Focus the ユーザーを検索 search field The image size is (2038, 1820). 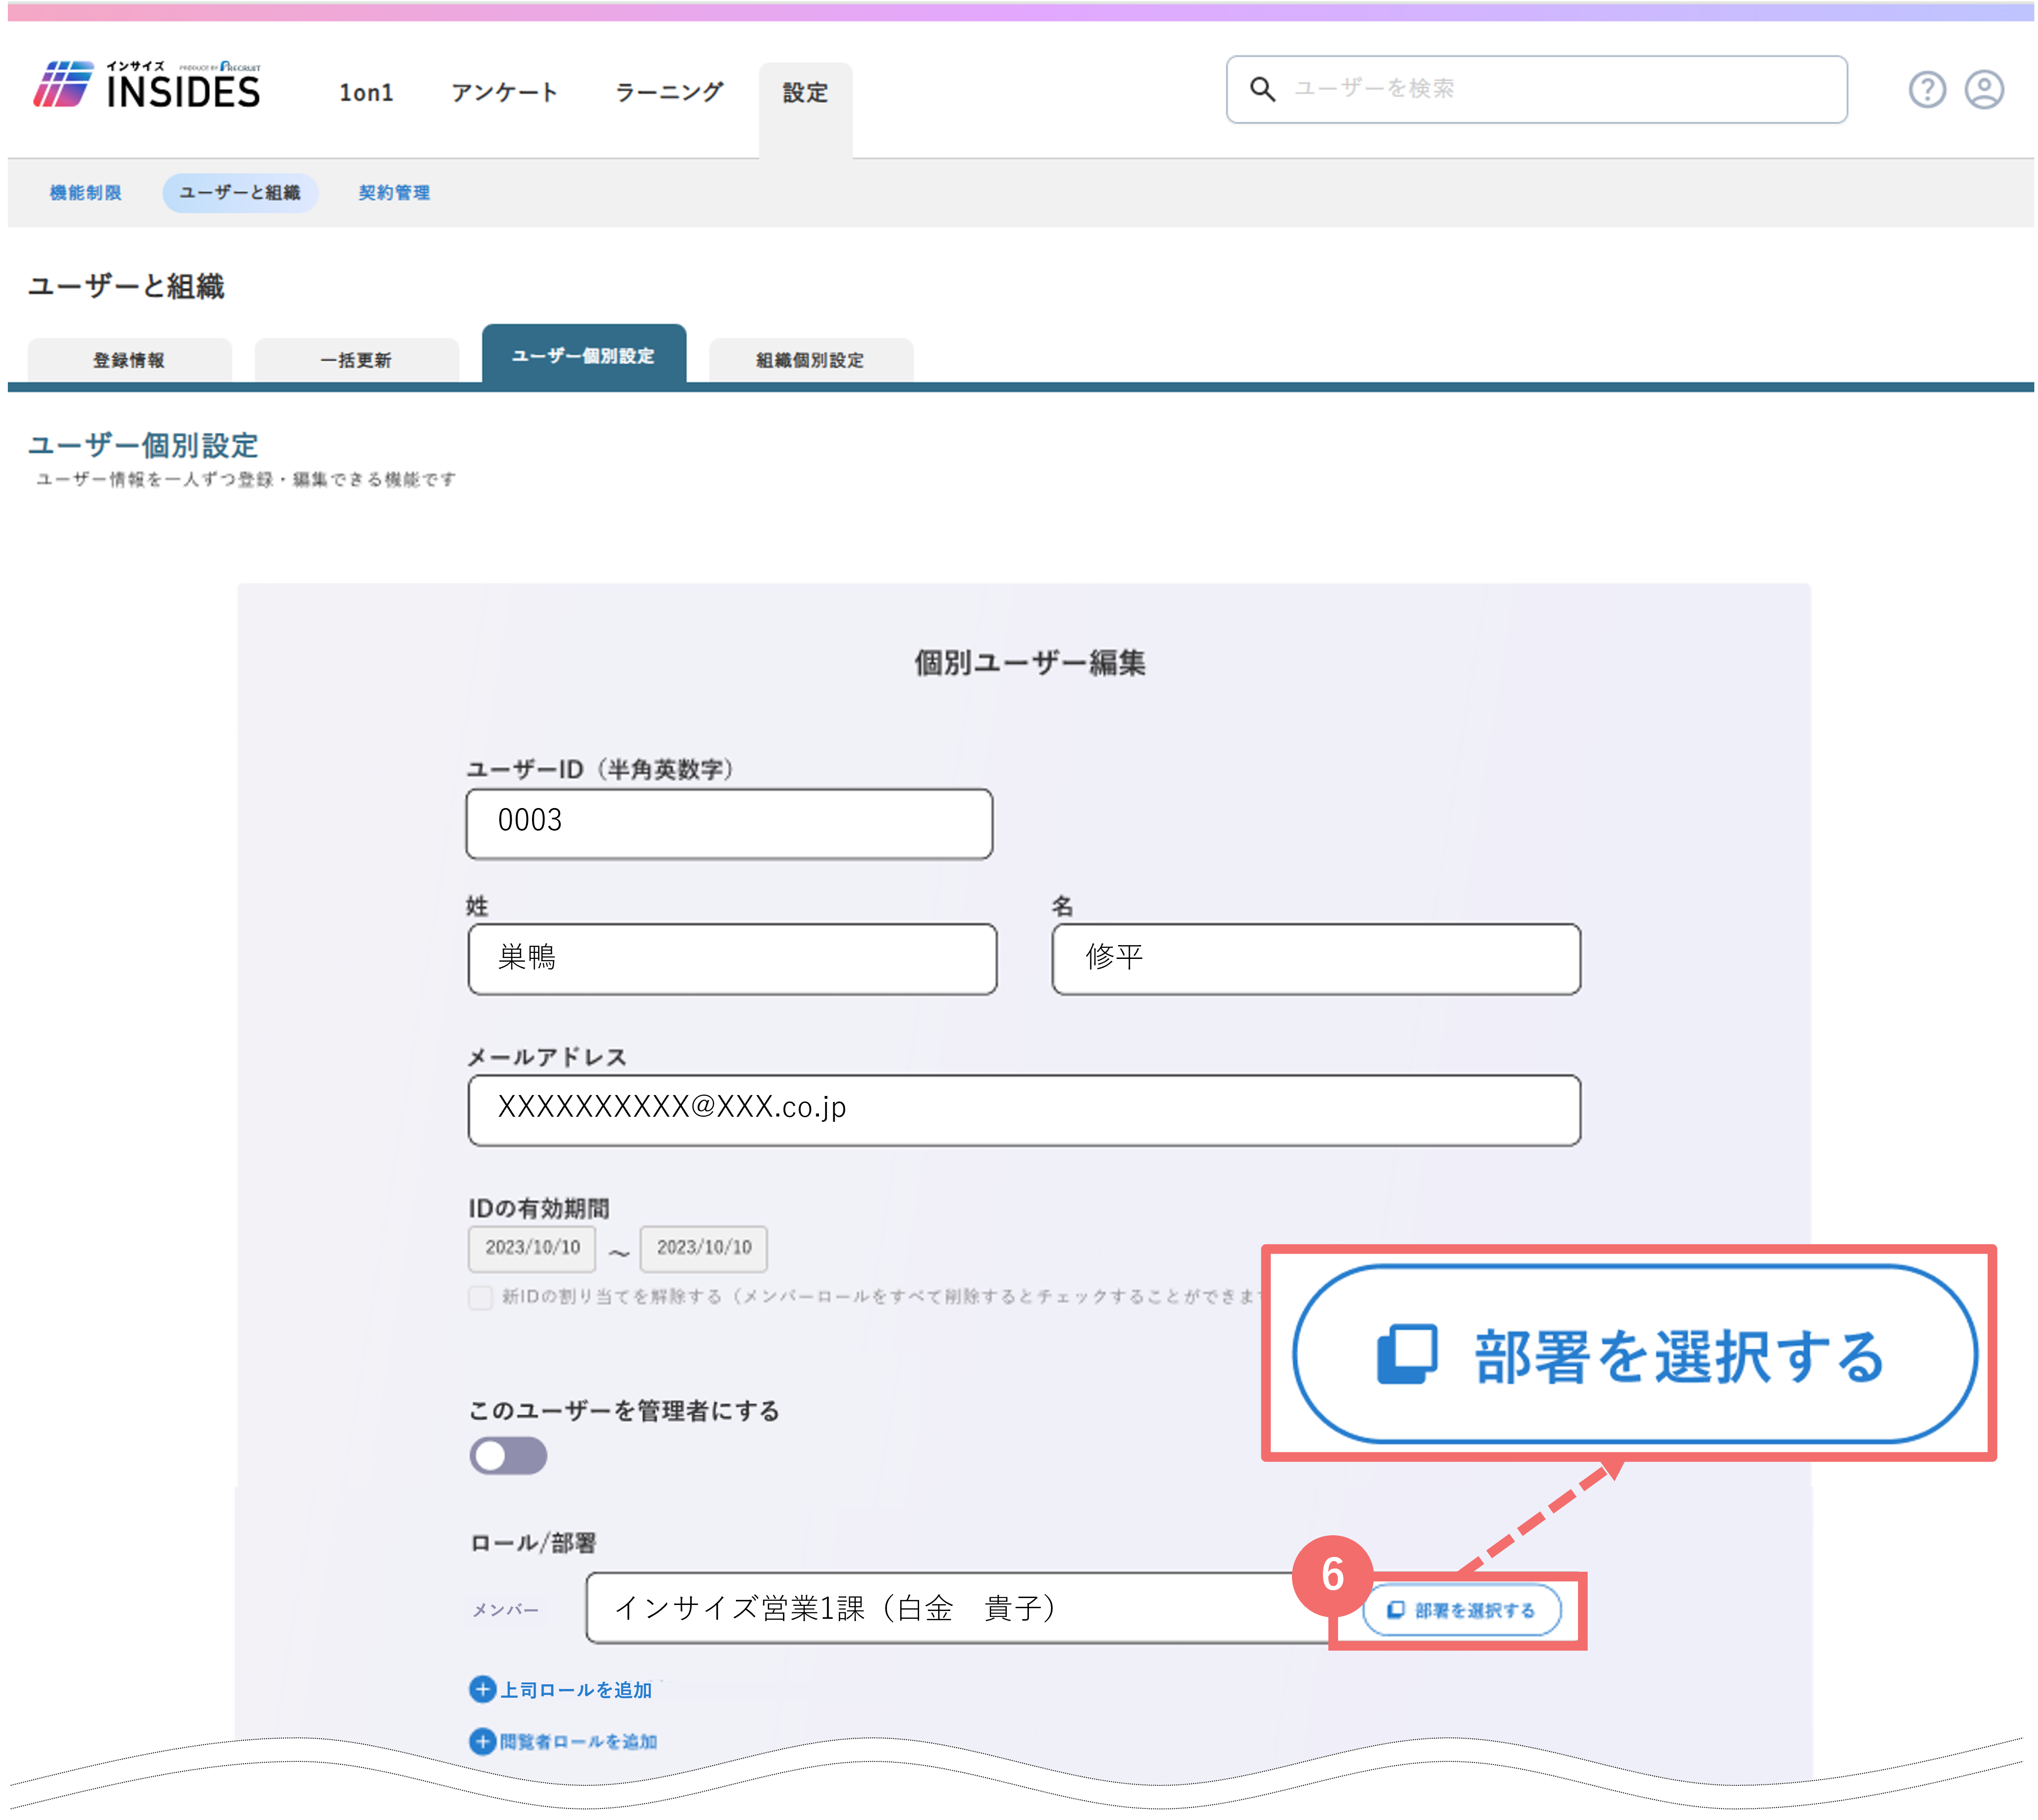pos(1536,89)
